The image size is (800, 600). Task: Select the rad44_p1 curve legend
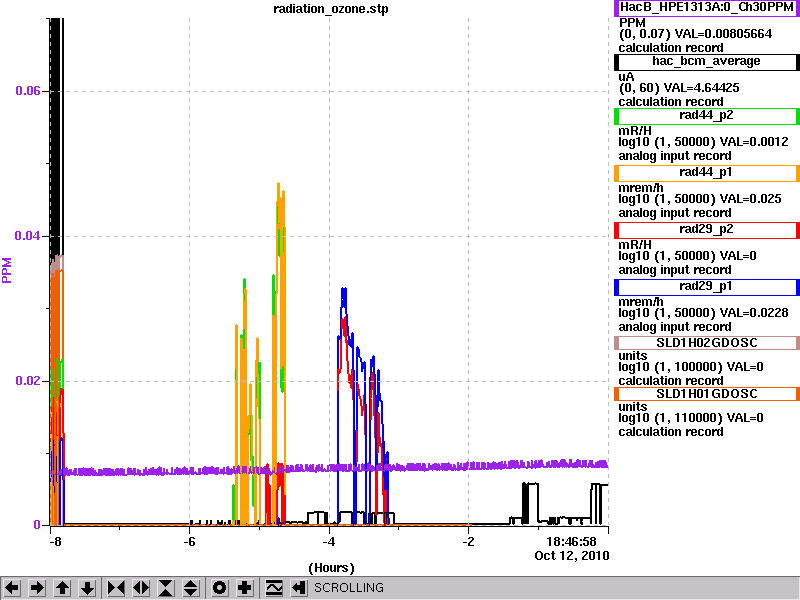point(707,173)
